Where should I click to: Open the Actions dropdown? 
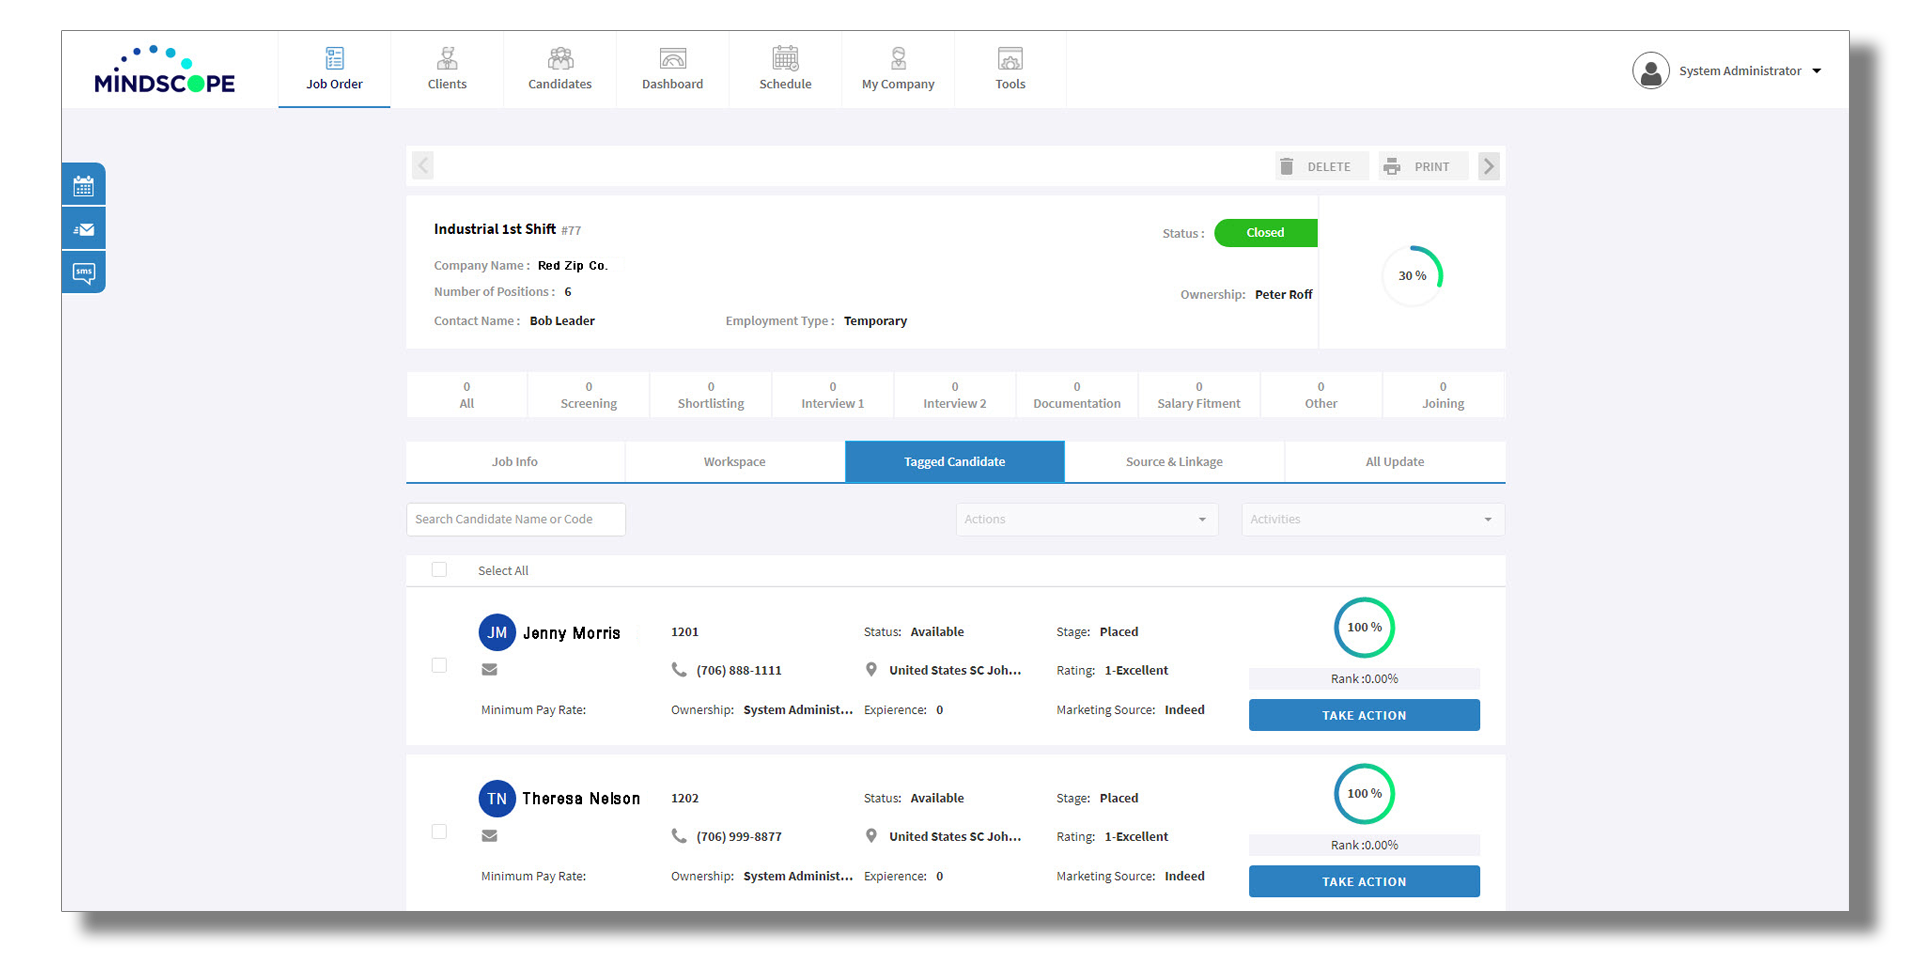(x=1085, y=519)
